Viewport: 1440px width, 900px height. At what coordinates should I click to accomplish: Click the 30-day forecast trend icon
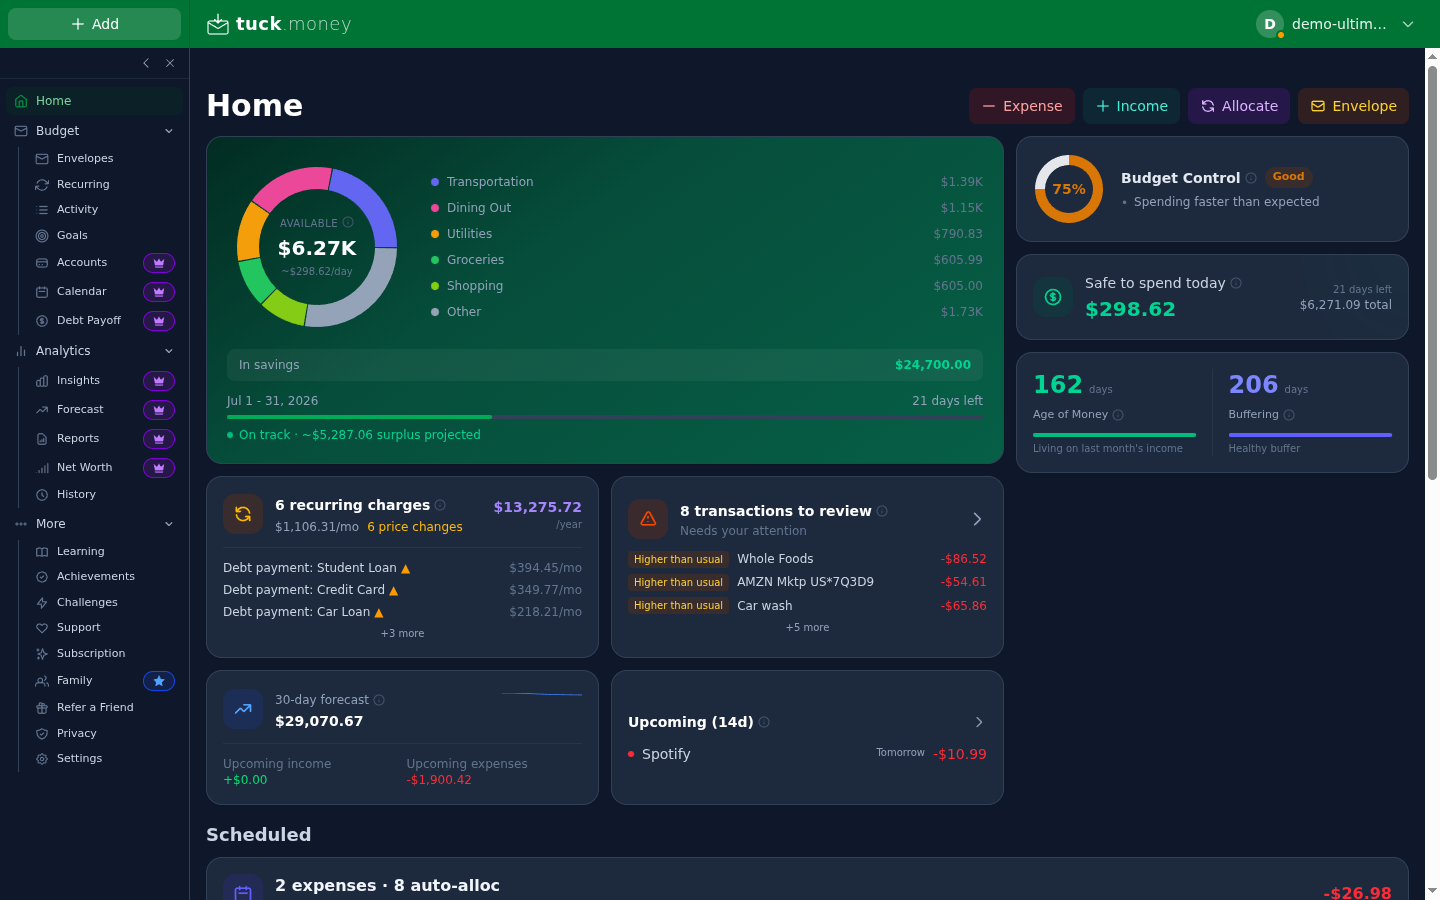pyautogui.click(x=243, y=709)
